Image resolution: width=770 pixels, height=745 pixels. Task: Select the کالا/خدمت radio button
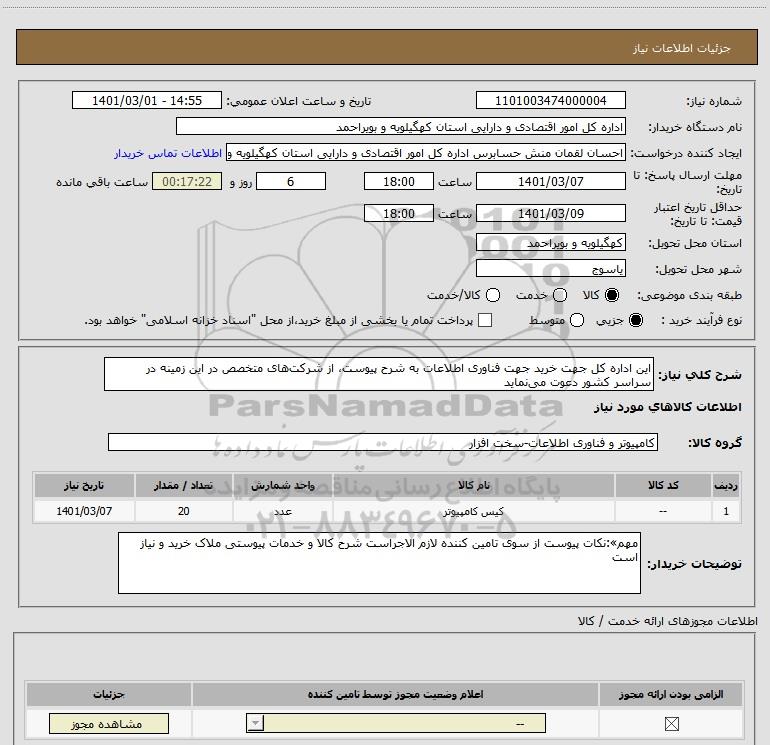(x=493, y=295)
